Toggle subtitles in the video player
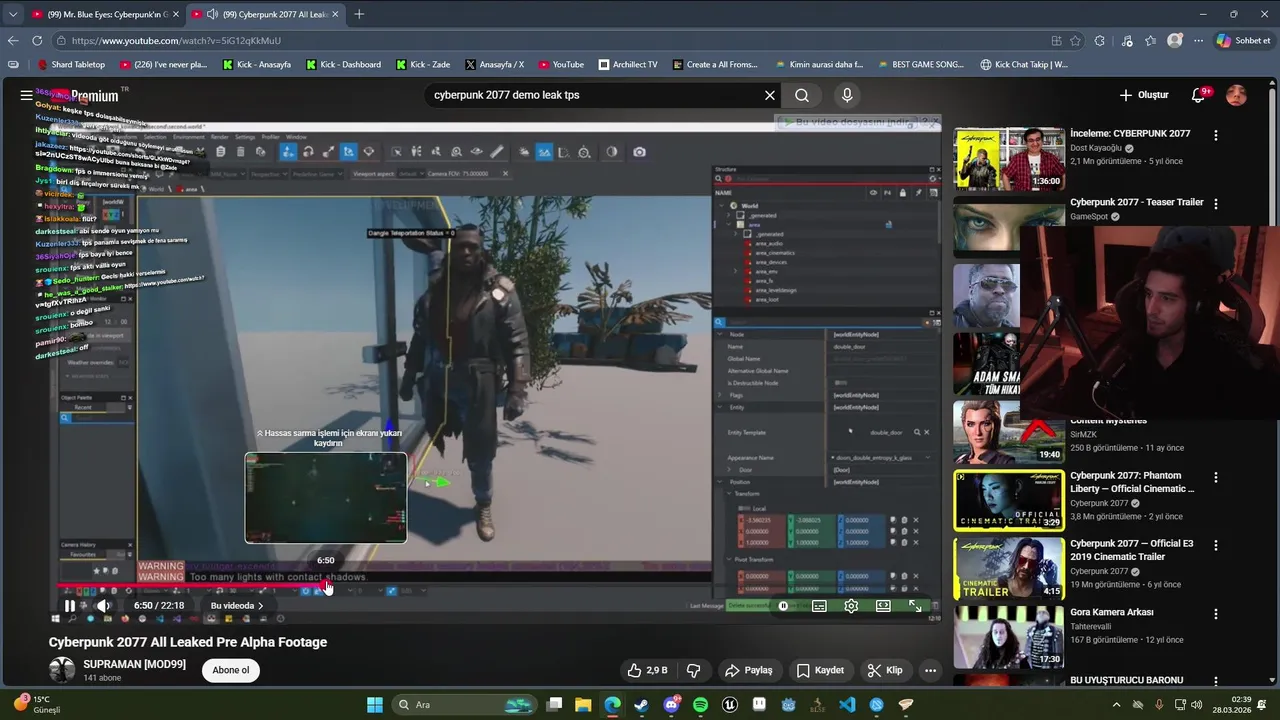This screenshot has width=1280, height=720. pos(819,606)
